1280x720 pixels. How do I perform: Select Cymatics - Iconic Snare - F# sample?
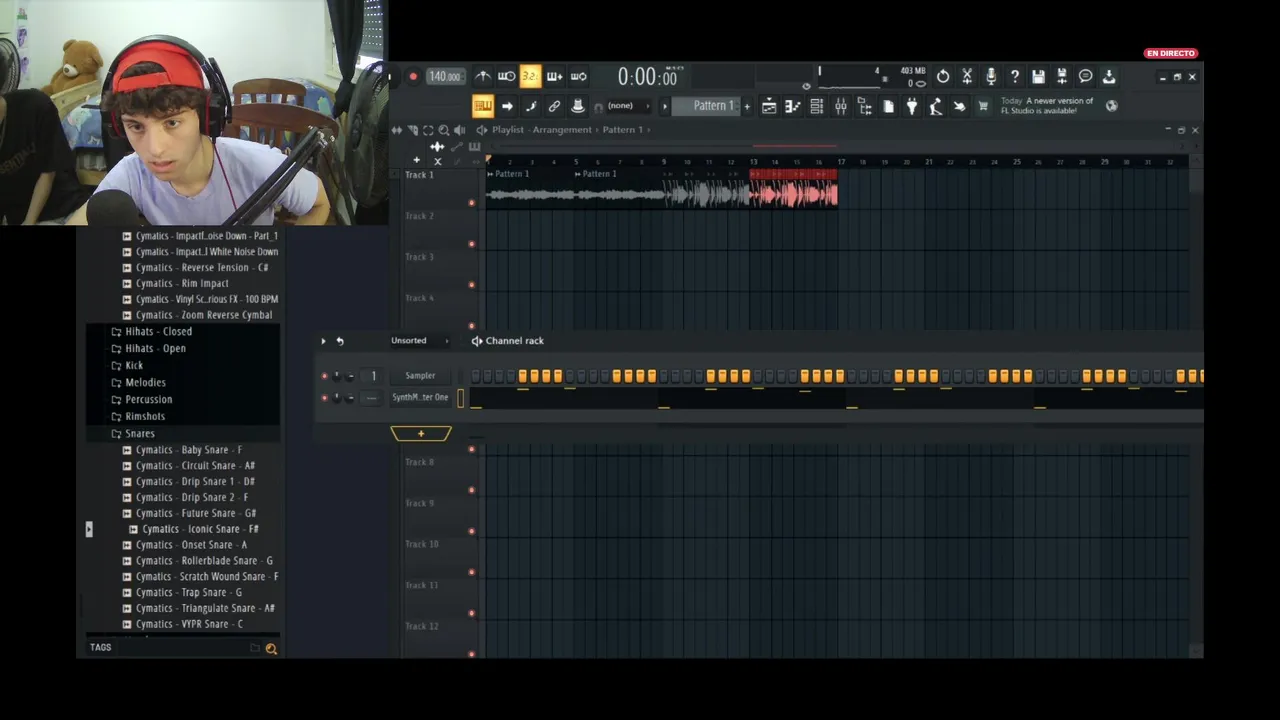[x=193, y=529]
